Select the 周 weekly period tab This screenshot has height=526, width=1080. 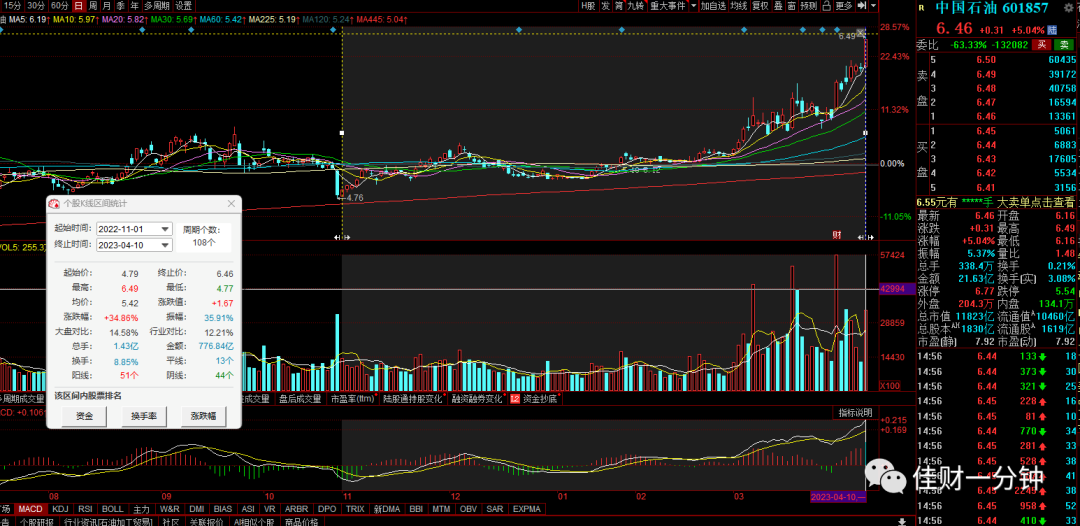pos(92,6)
